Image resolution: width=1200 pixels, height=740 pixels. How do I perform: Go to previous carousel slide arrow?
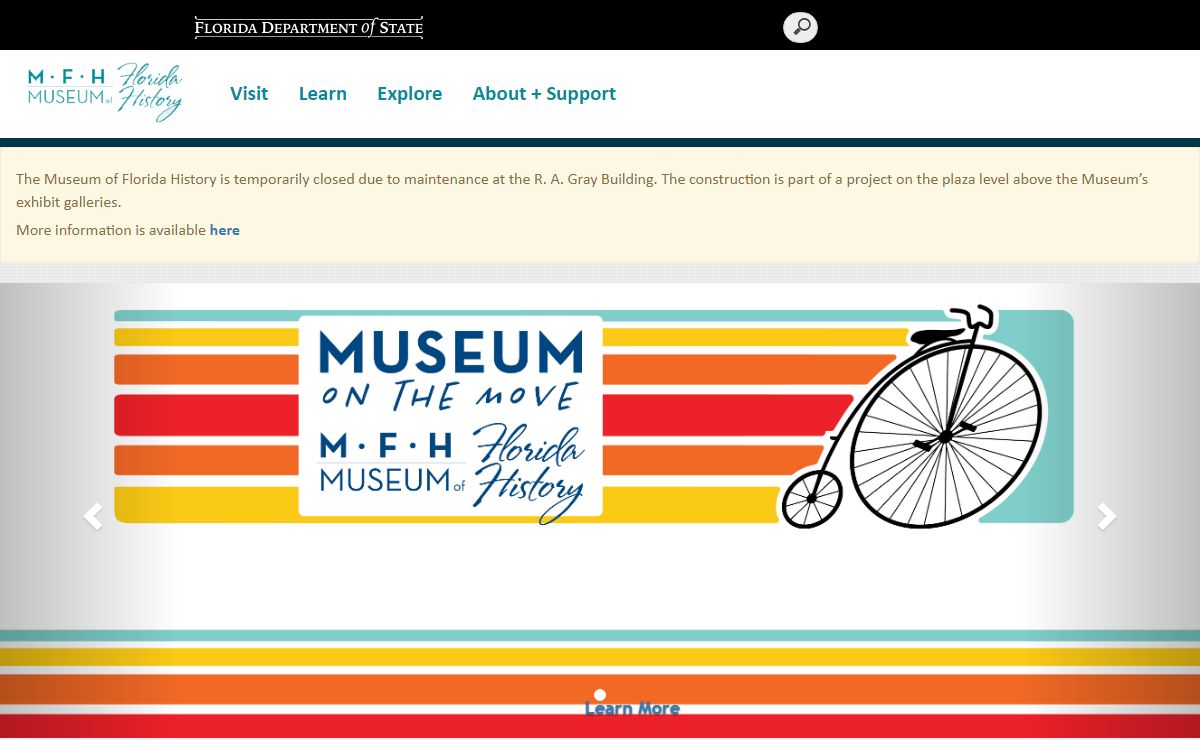pos(93,516)
